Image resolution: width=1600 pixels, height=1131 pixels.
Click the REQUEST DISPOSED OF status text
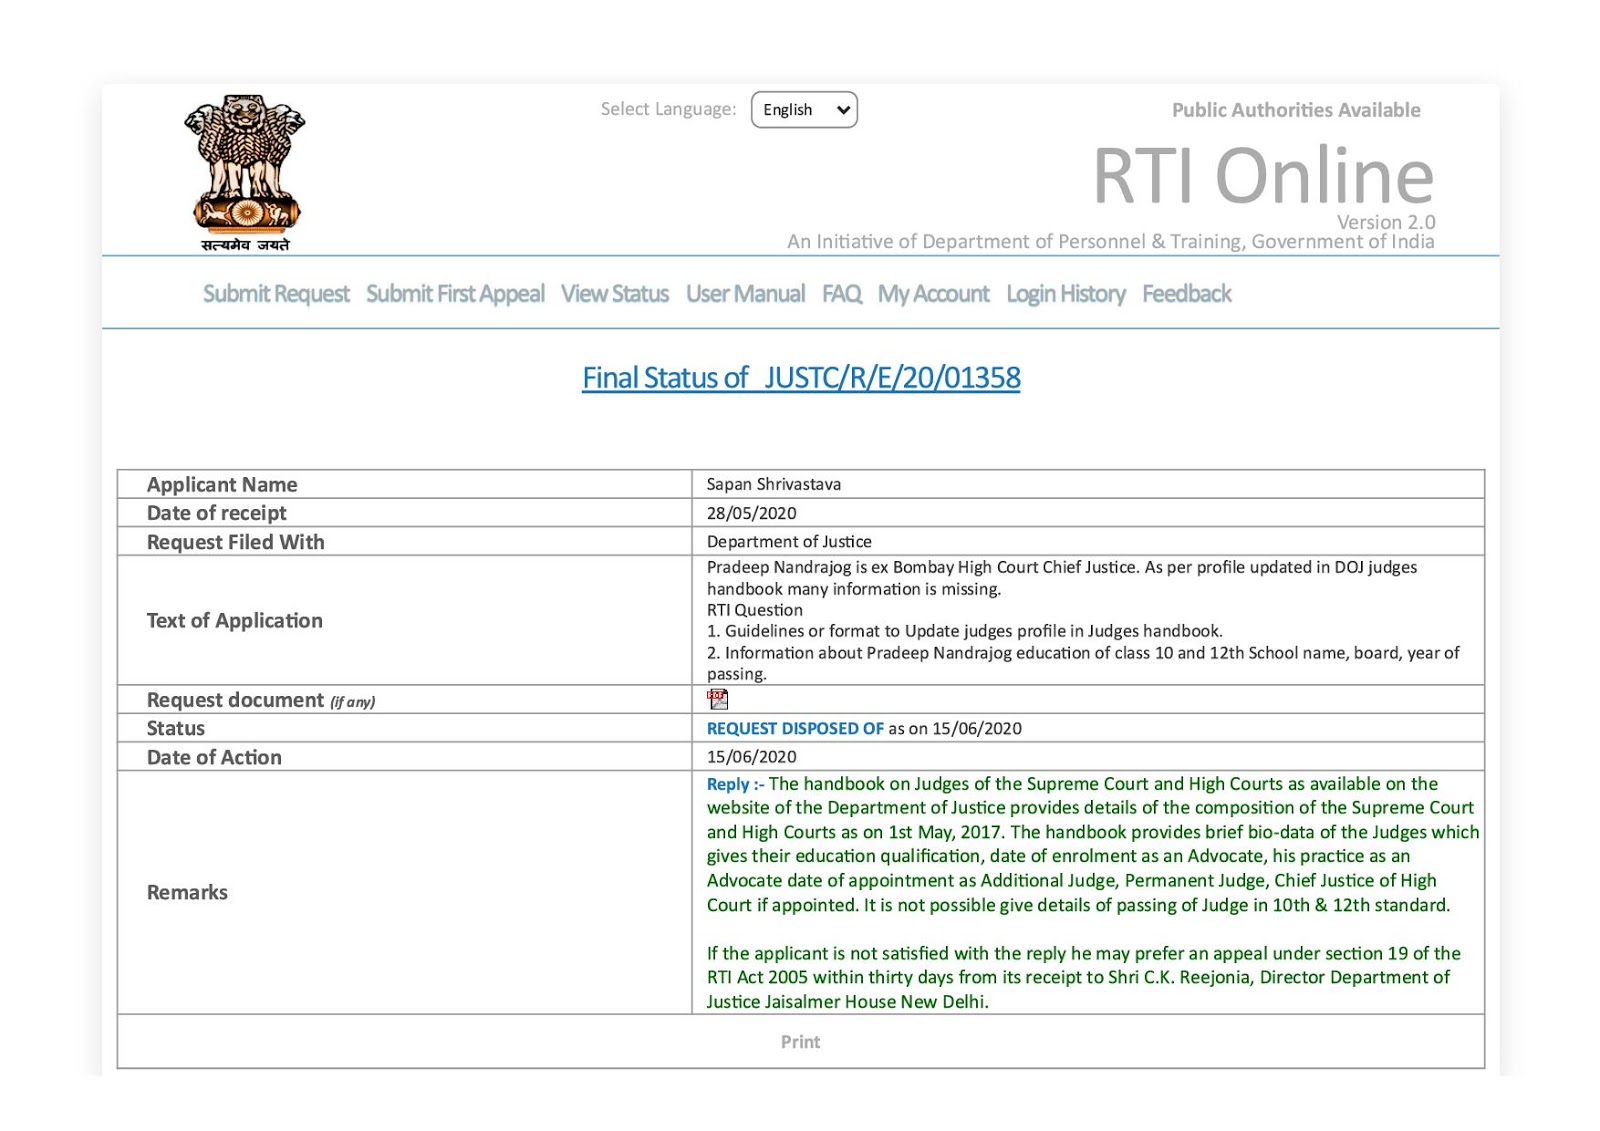795,729
